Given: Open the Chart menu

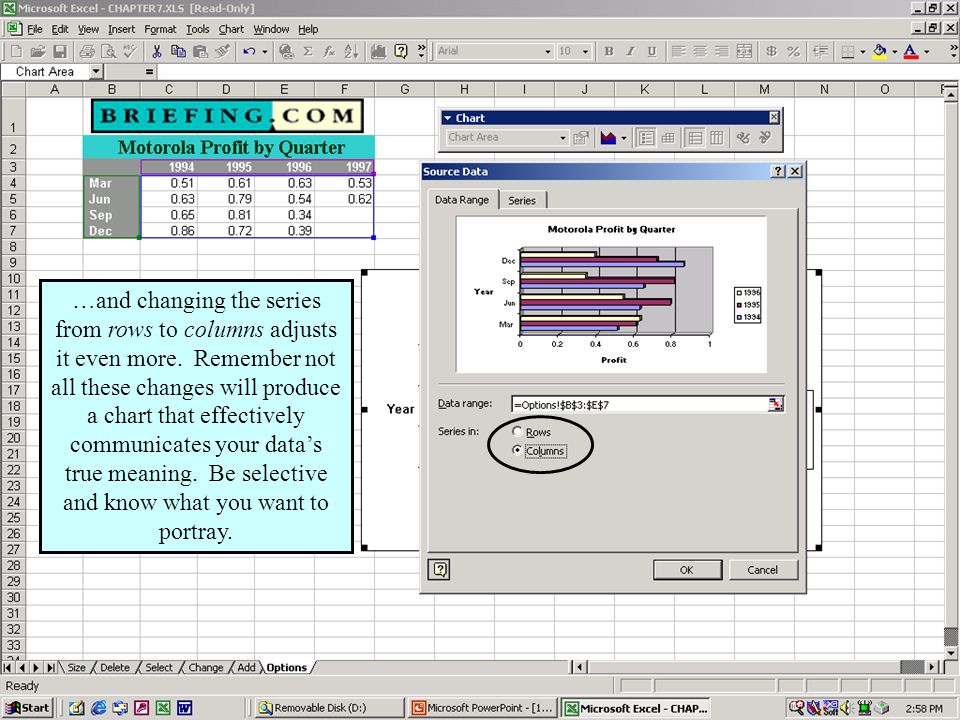Looking at the screenshot, I should click(231, 29).
